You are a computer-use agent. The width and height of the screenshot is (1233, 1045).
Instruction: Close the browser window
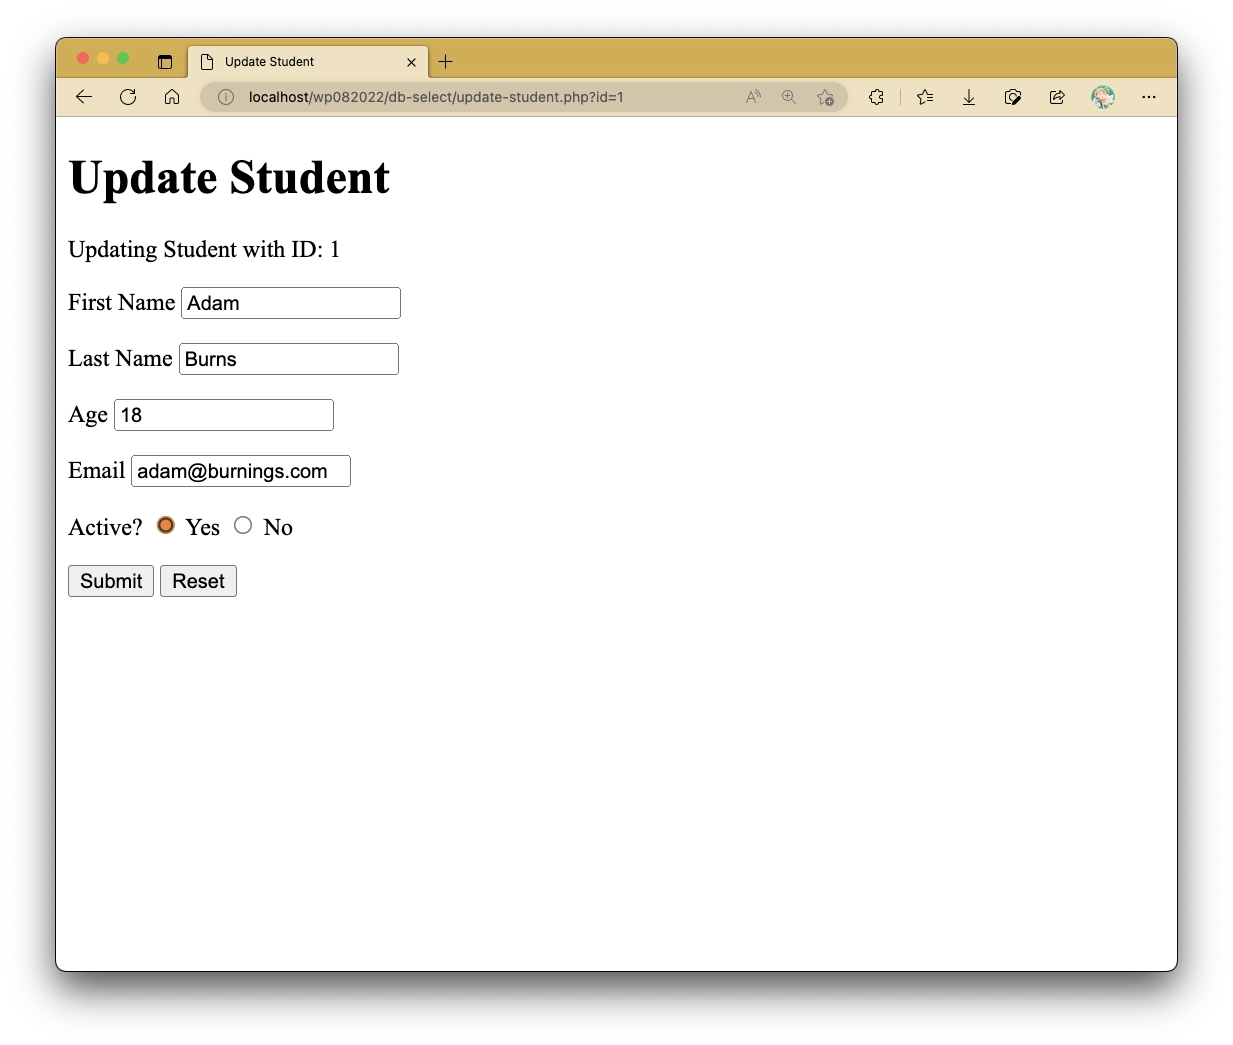click(x=83, y=58)
